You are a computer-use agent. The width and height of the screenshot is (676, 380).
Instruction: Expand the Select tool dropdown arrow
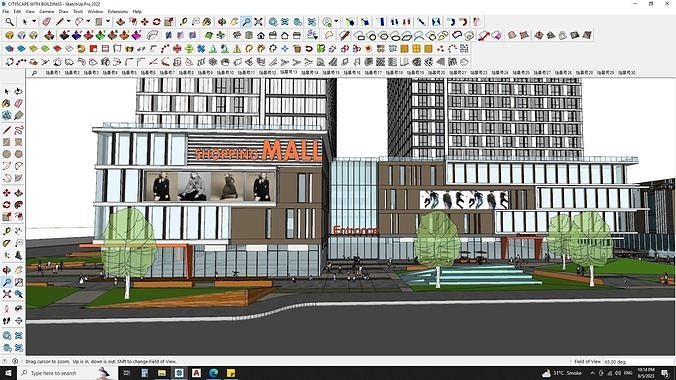[x=34, y=22]
